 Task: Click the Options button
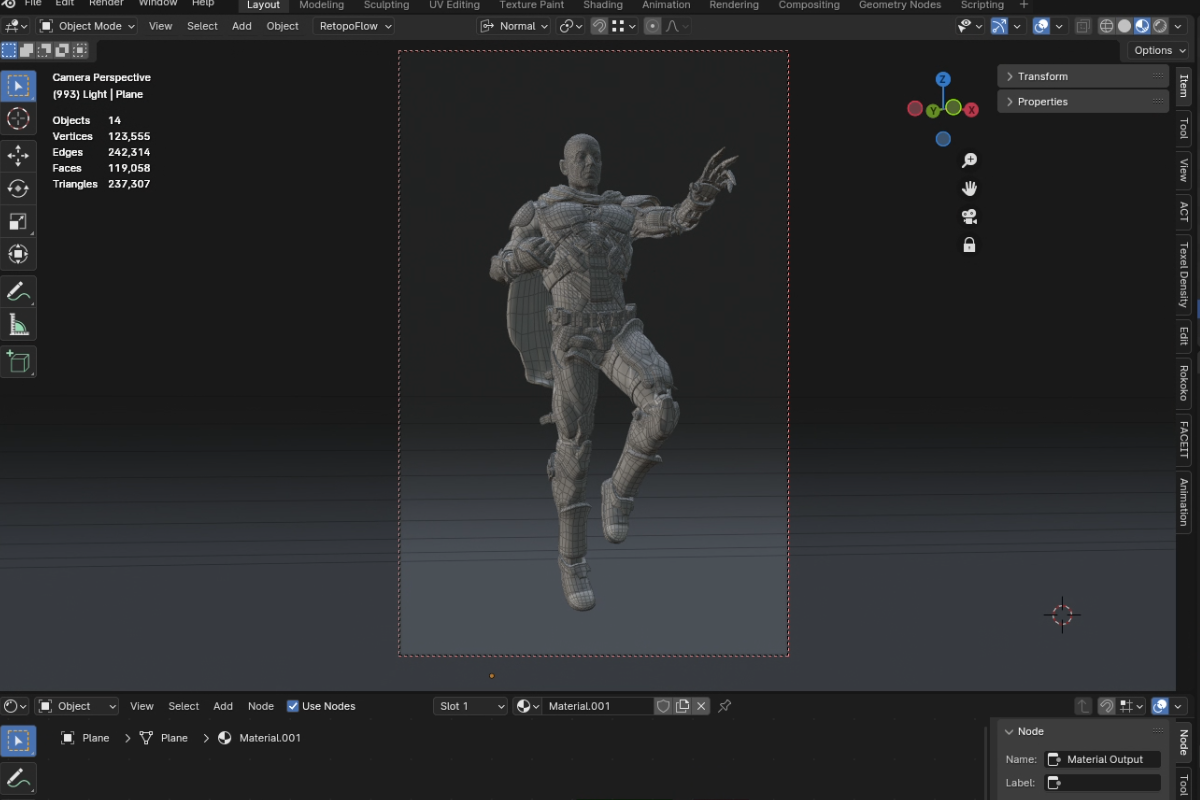[1158, 50]
